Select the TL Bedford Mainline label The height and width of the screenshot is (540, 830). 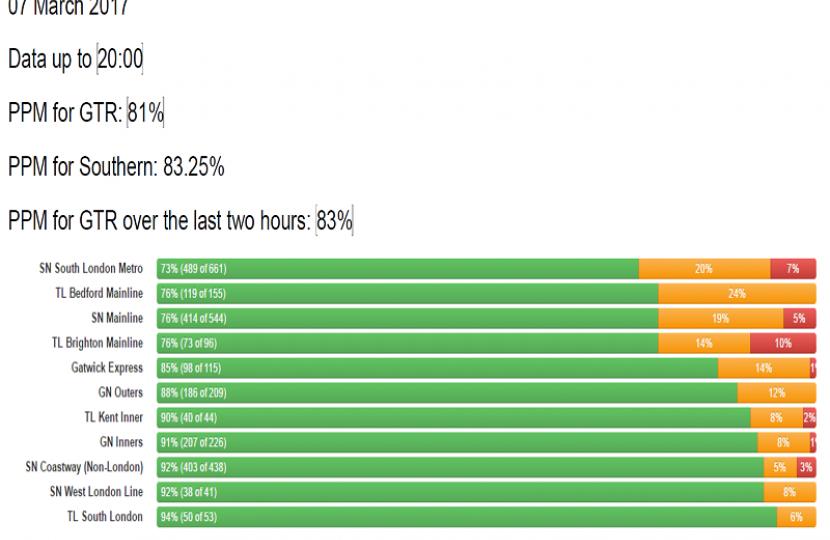[99, 294]
